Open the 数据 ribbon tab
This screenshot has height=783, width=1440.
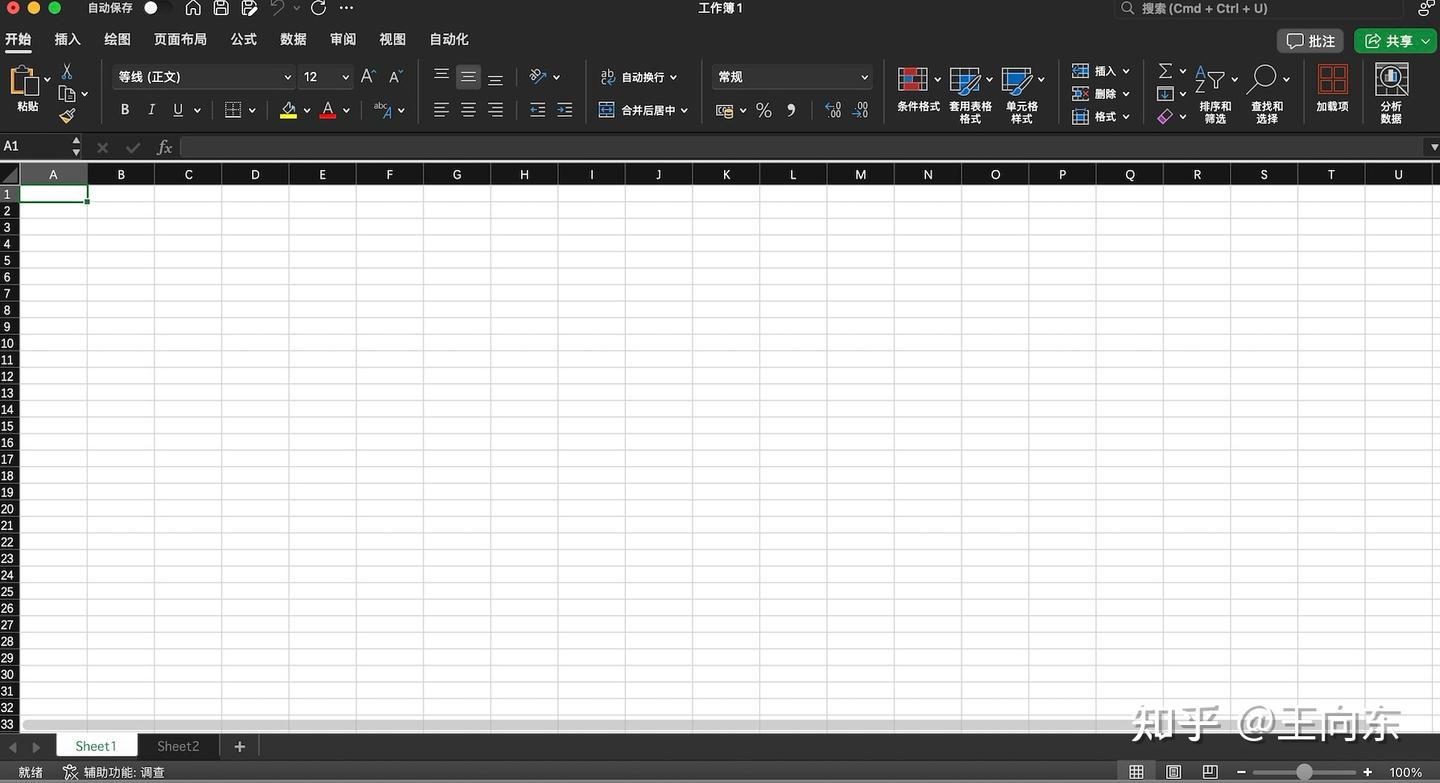pos(293,40)
